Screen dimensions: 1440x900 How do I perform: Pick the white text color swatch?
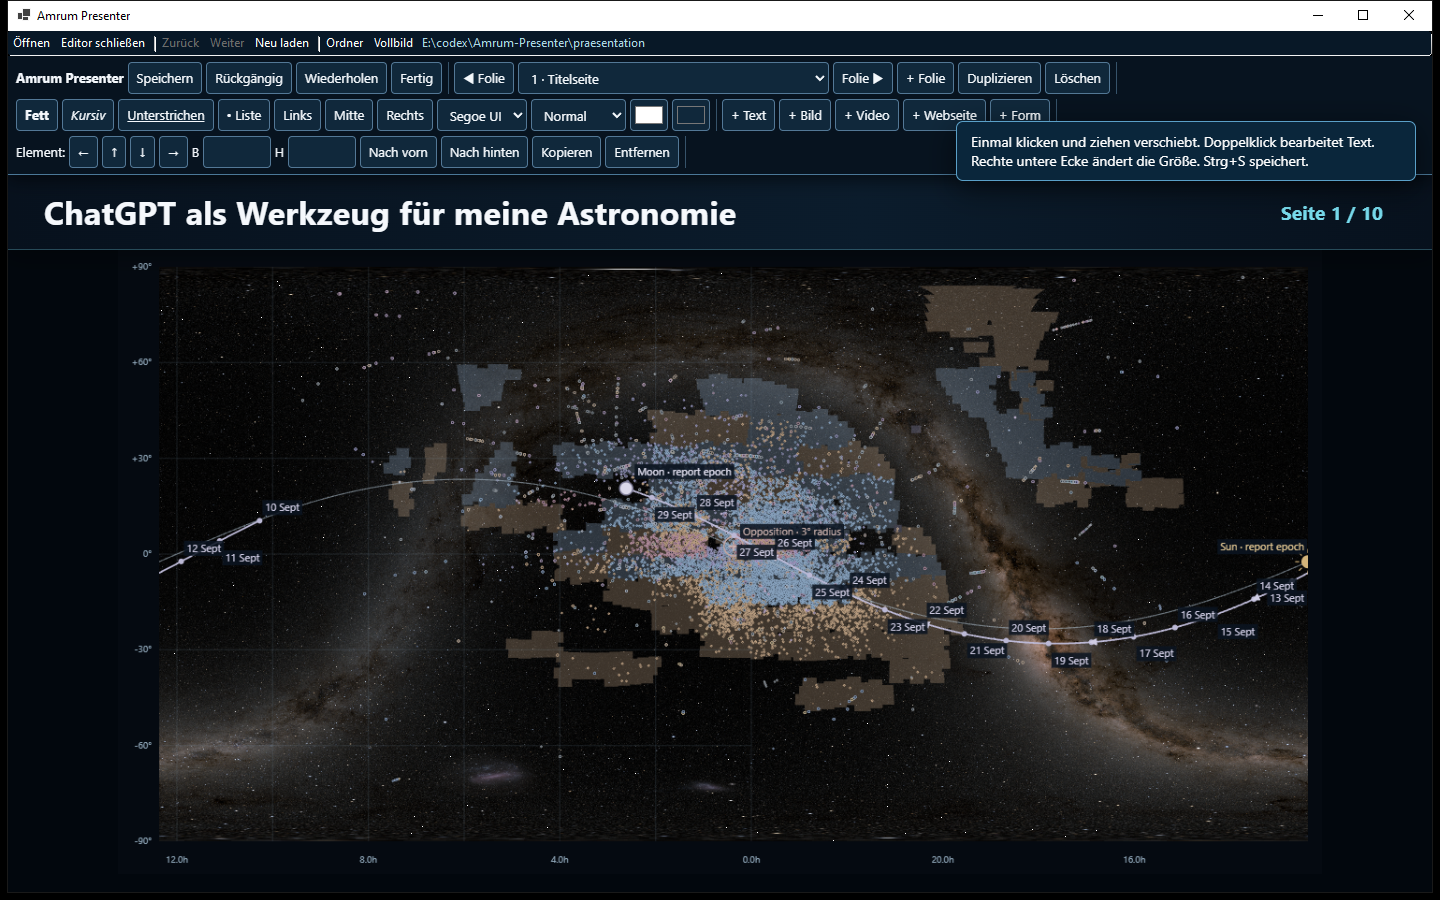[649, 116]
